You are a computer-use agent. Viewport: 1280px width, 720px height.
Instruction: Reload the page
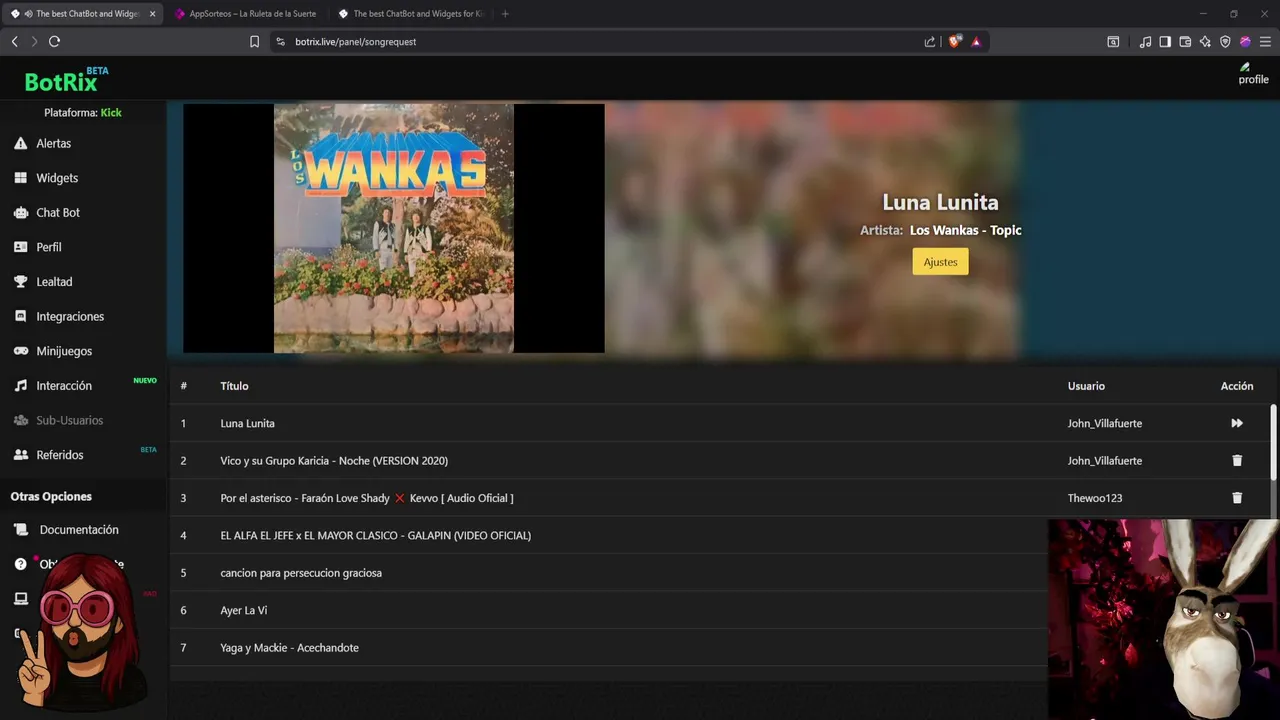pos(54,41)
